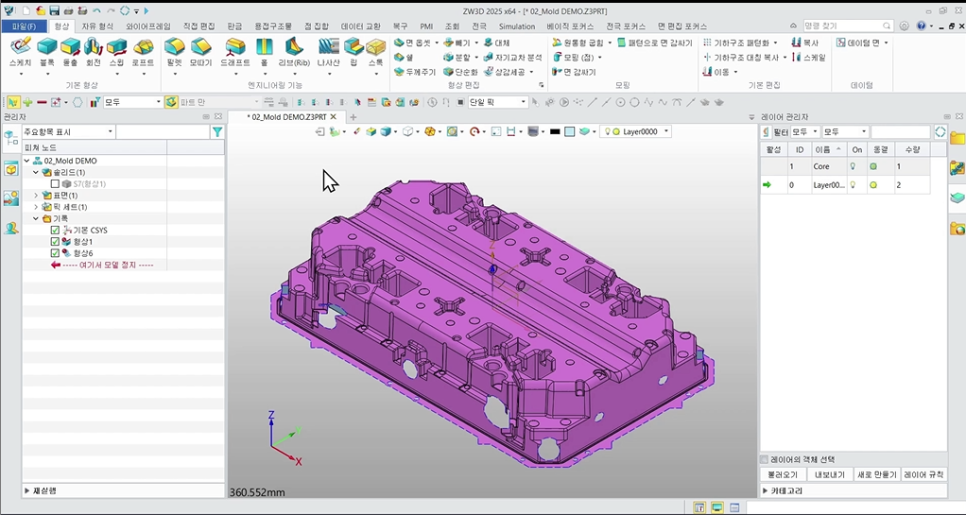Collapse the 02_Mold DEMO root node
Screen dimensions: 966x515
point(27,161)
